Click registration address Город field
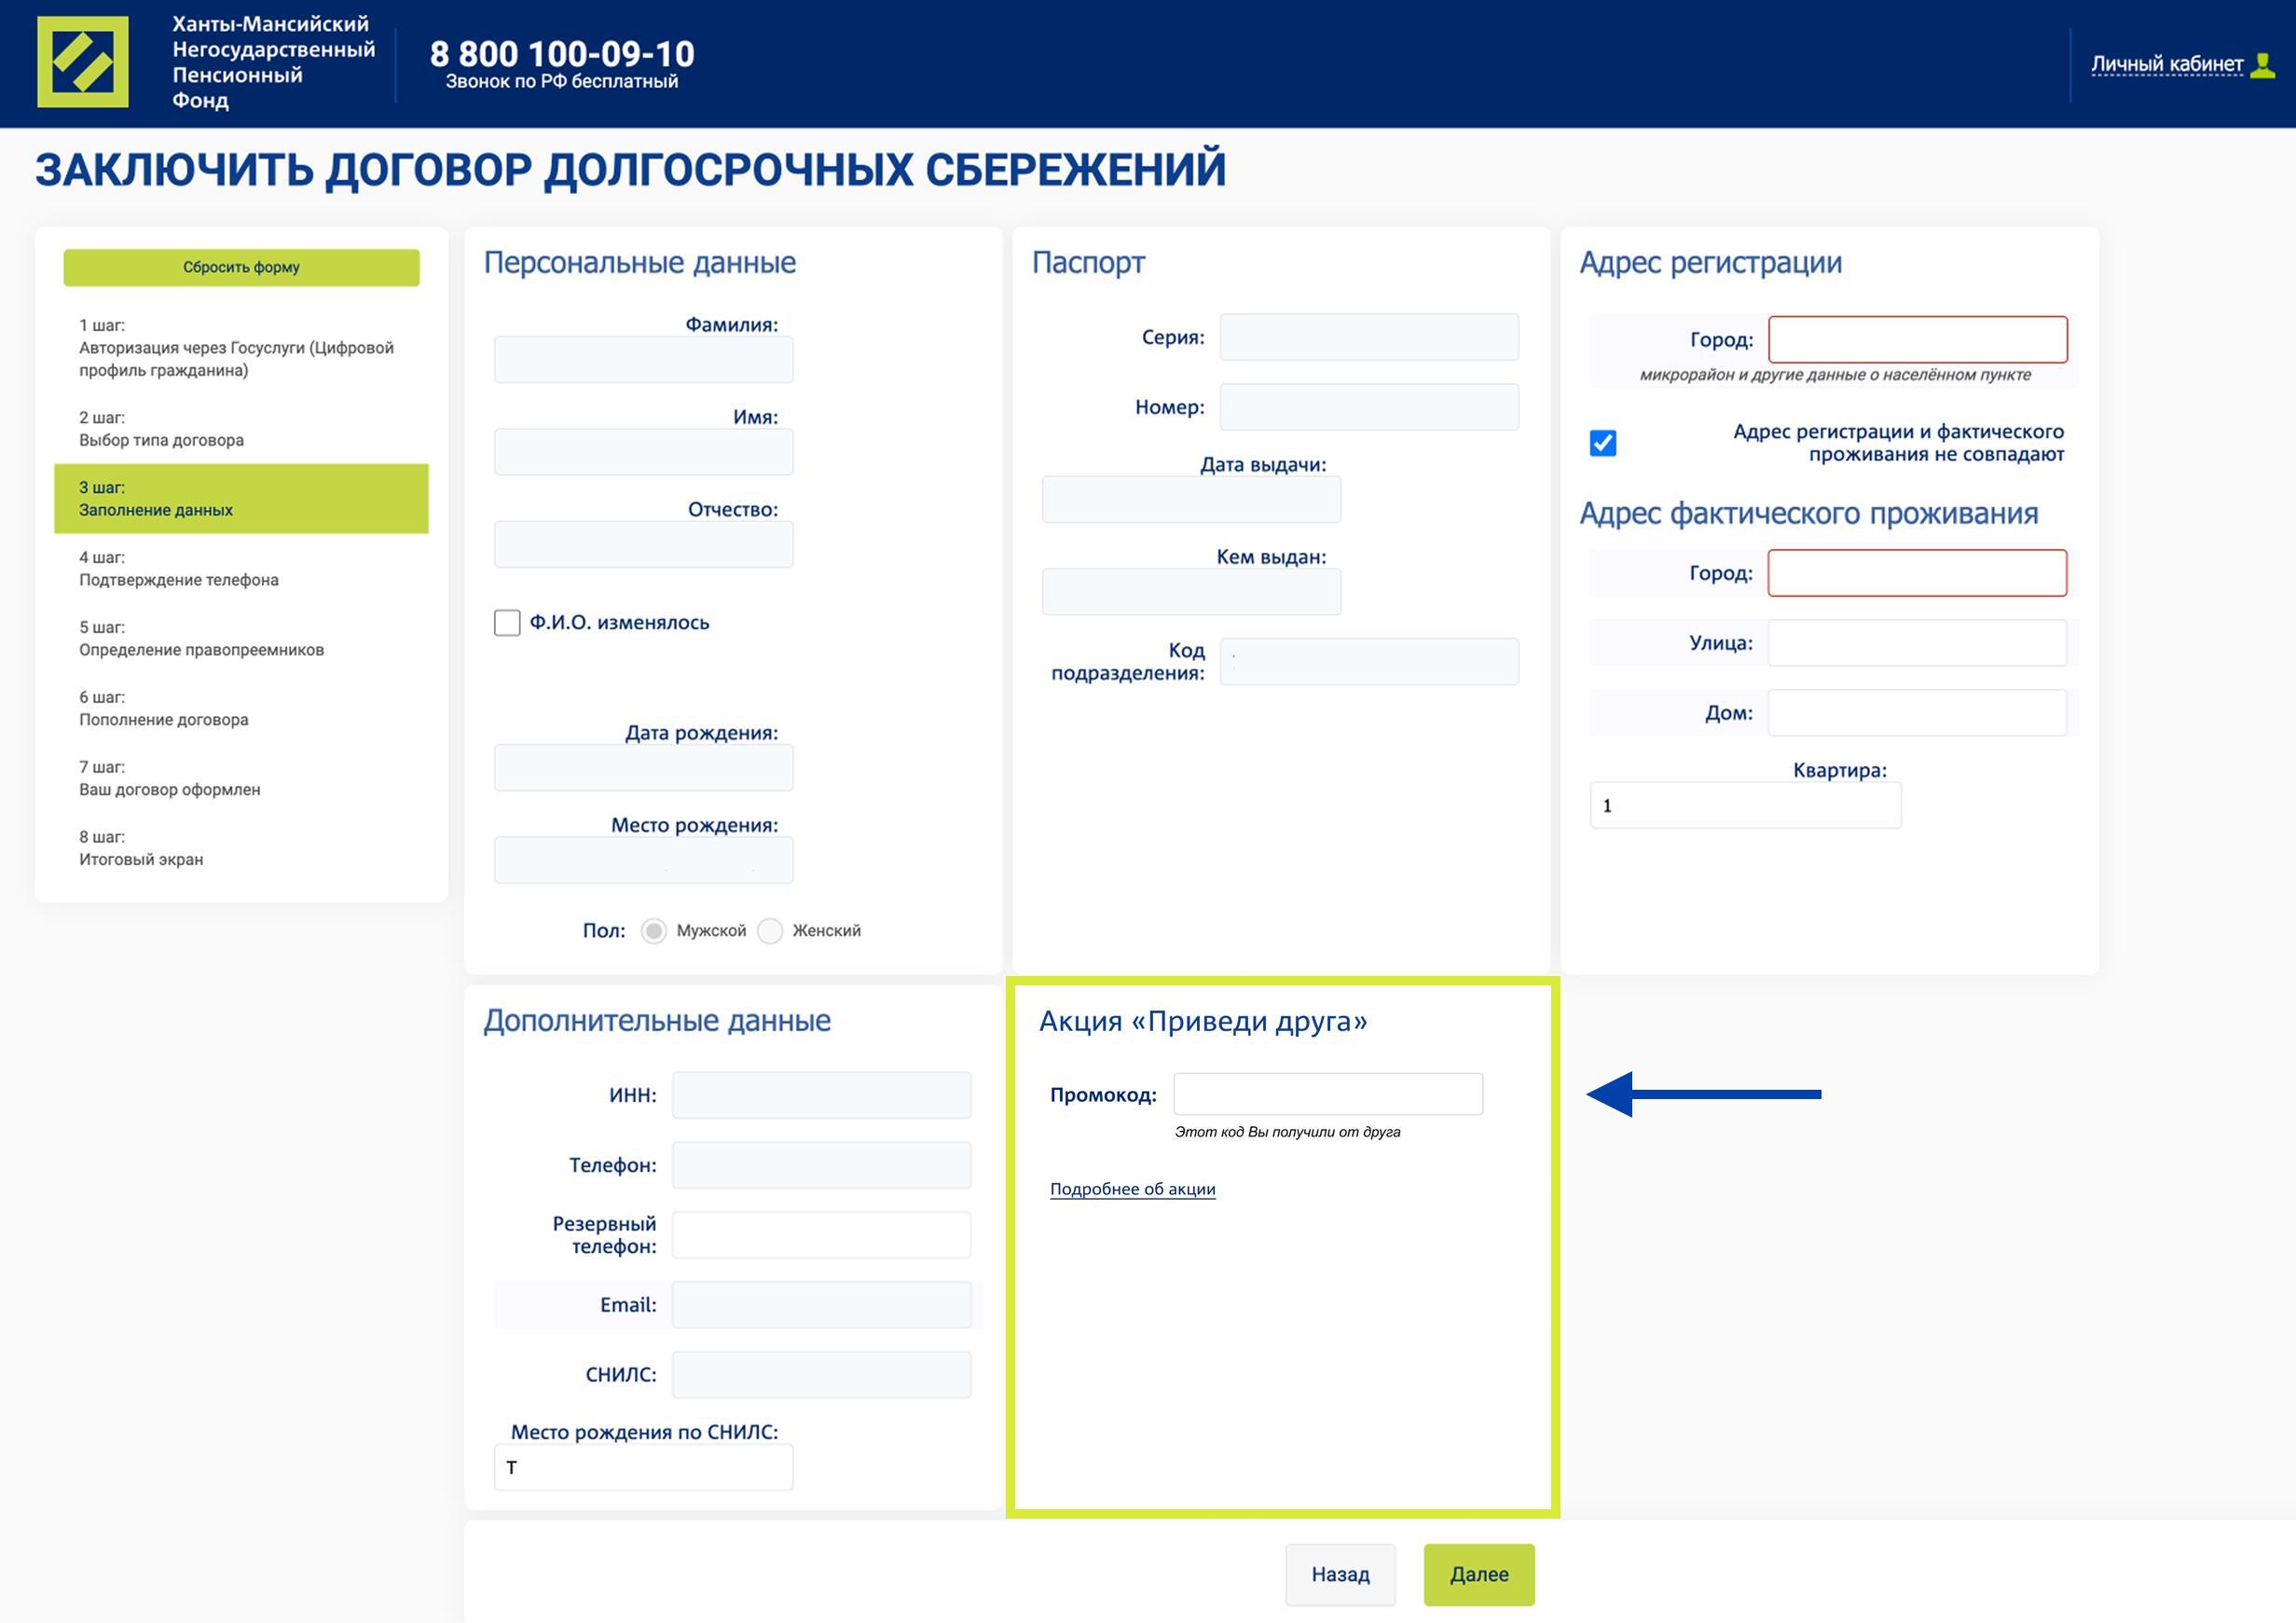The image size is (2296, 1623). [1917, 340]
